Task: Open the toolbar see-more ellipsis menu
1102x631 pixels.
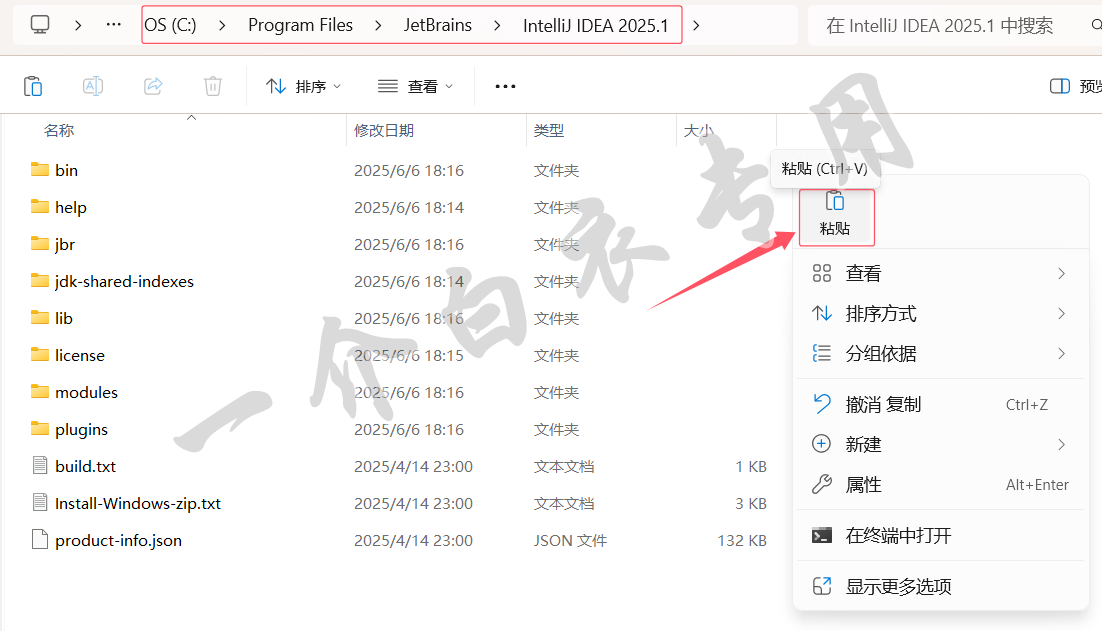Action: click(505, 86)
